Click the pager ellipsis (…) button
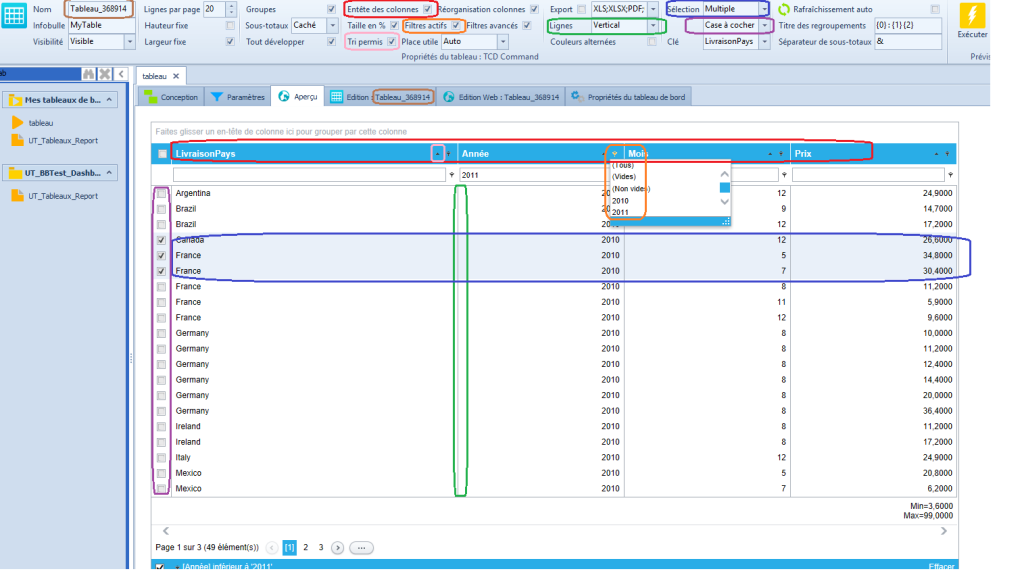The height and width of the screenshot is (586, 1024). click(361, 547)
